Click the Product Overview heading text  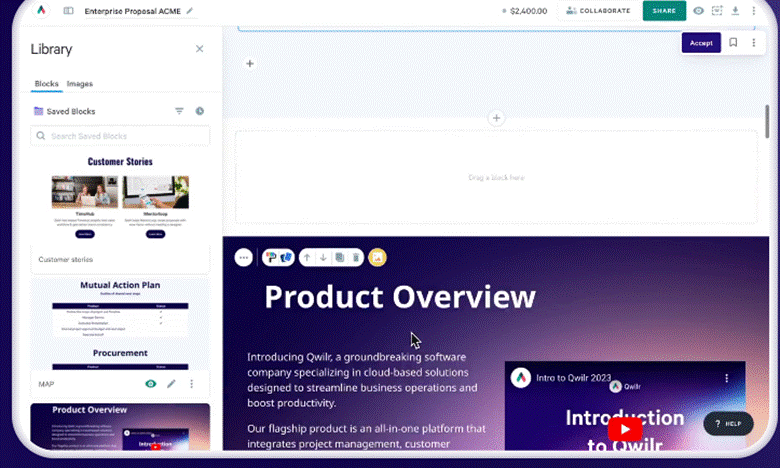[x=399, y=297]
